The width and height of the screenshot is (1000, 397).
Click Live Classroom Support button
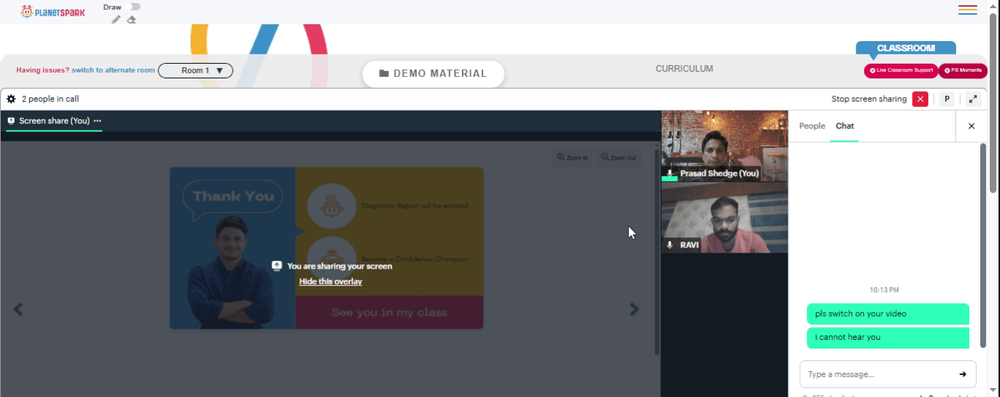tap(901, 70)
